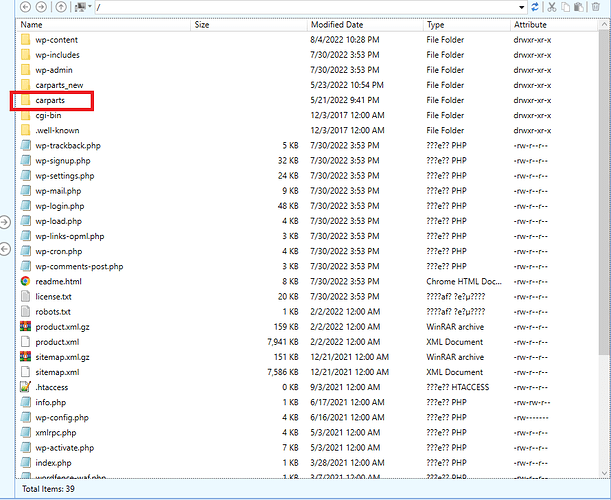Sort files by Name column
Screen dimensions: 611x500
(x=103, y=25)
